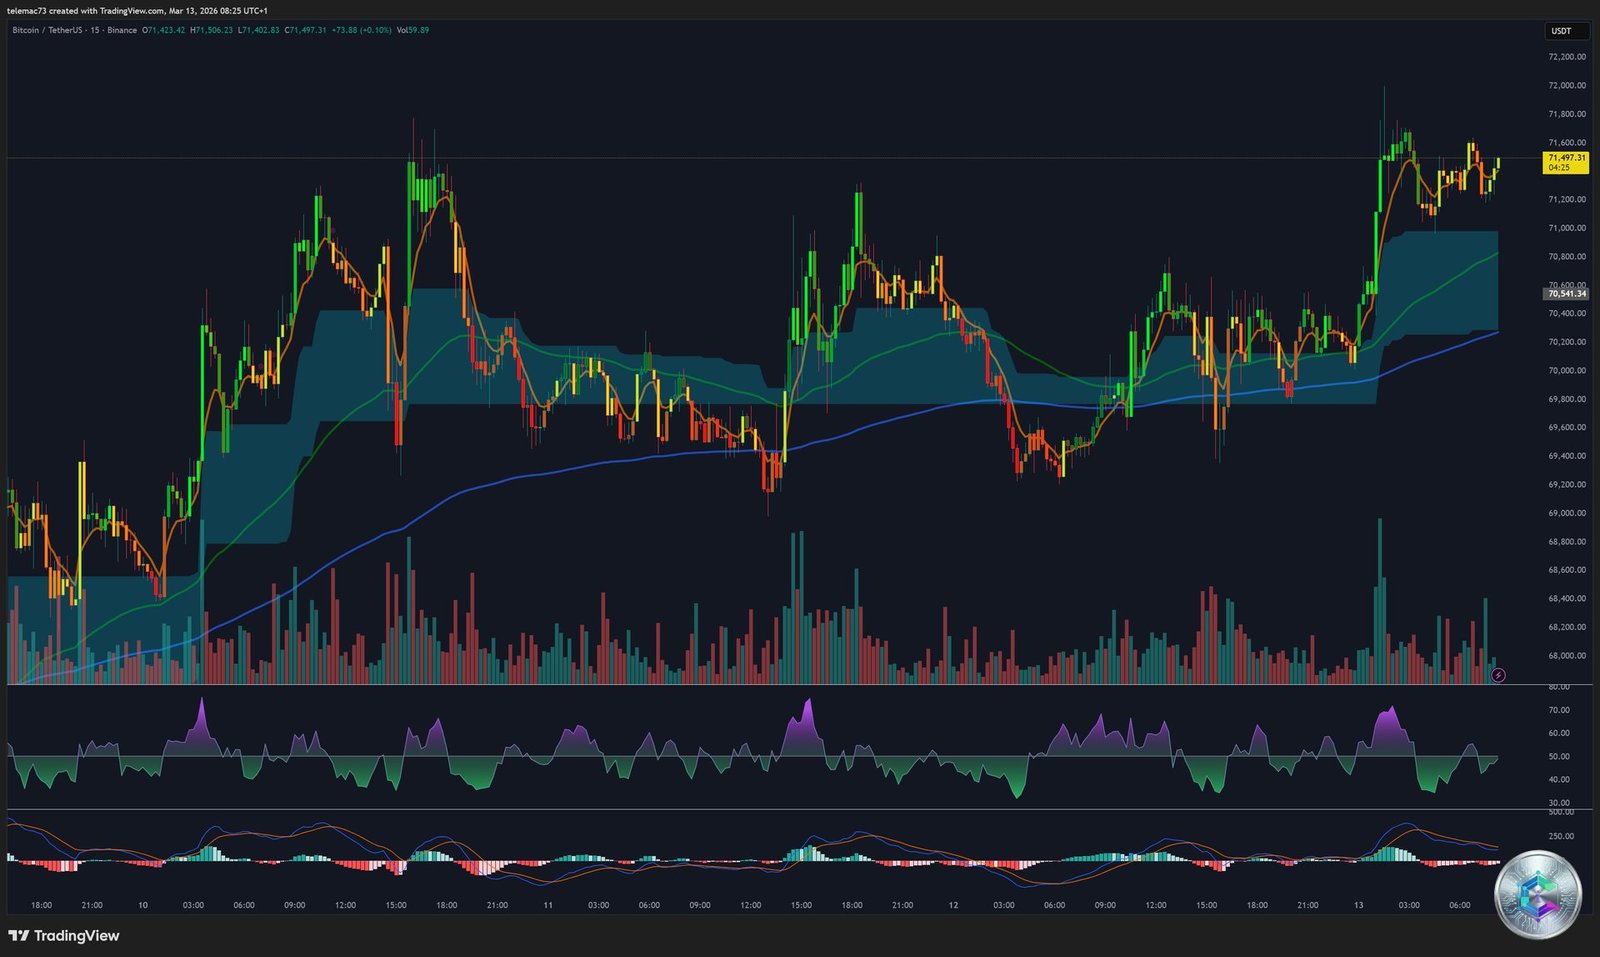Click the 13 date marker on the time axis
The height and width of the screenshot is (957, 1600).
point(1360,904)
